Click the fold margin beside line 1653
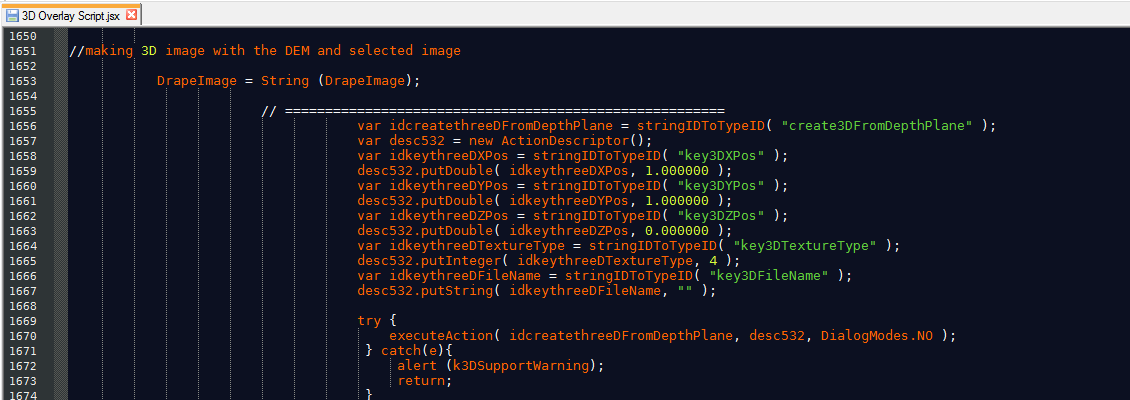This screenshot has width=1130, height=400. pos(61,81)
